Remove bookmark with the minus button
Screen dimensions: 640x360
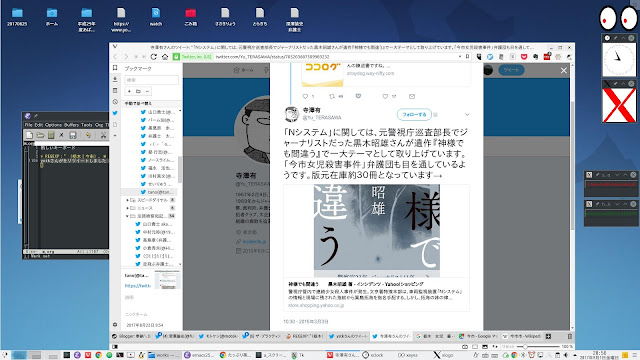[x=147, y=91]
